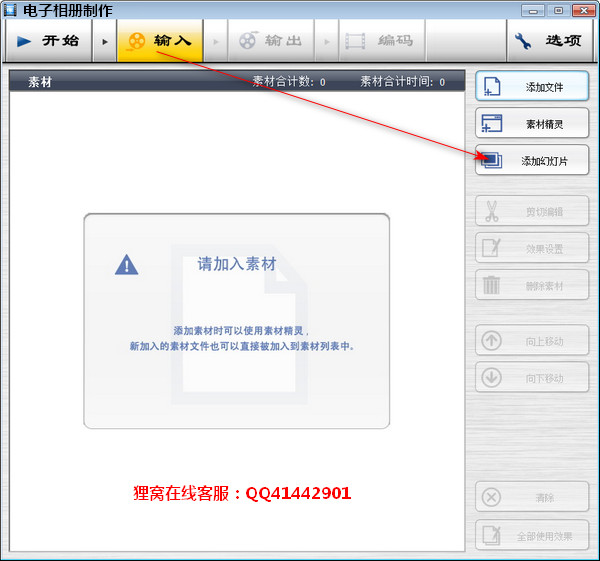Open 选项 (Options) with wrench icon
The image size is (600, 561).
click(x=550, y=41)
